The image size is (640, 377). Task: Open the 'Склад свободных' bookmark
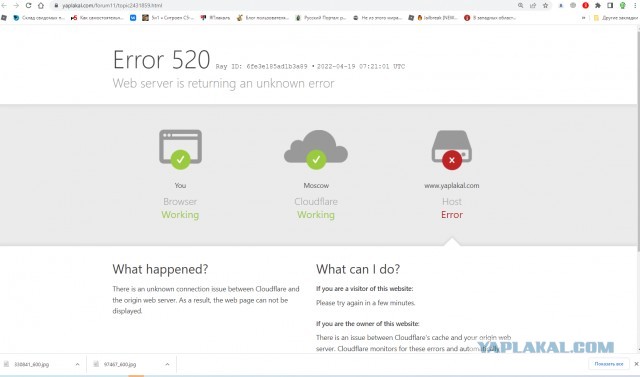click(x=39, y=18)
